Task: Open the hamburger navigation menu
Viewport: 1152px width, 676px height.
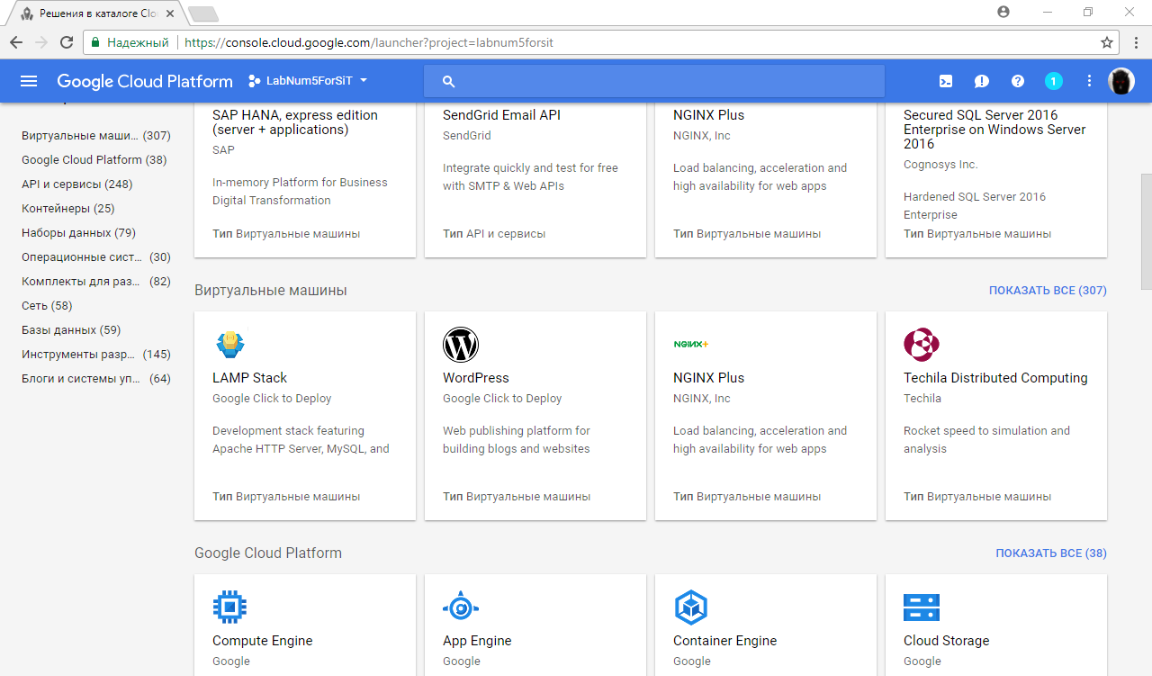Action: coord(29,81)
